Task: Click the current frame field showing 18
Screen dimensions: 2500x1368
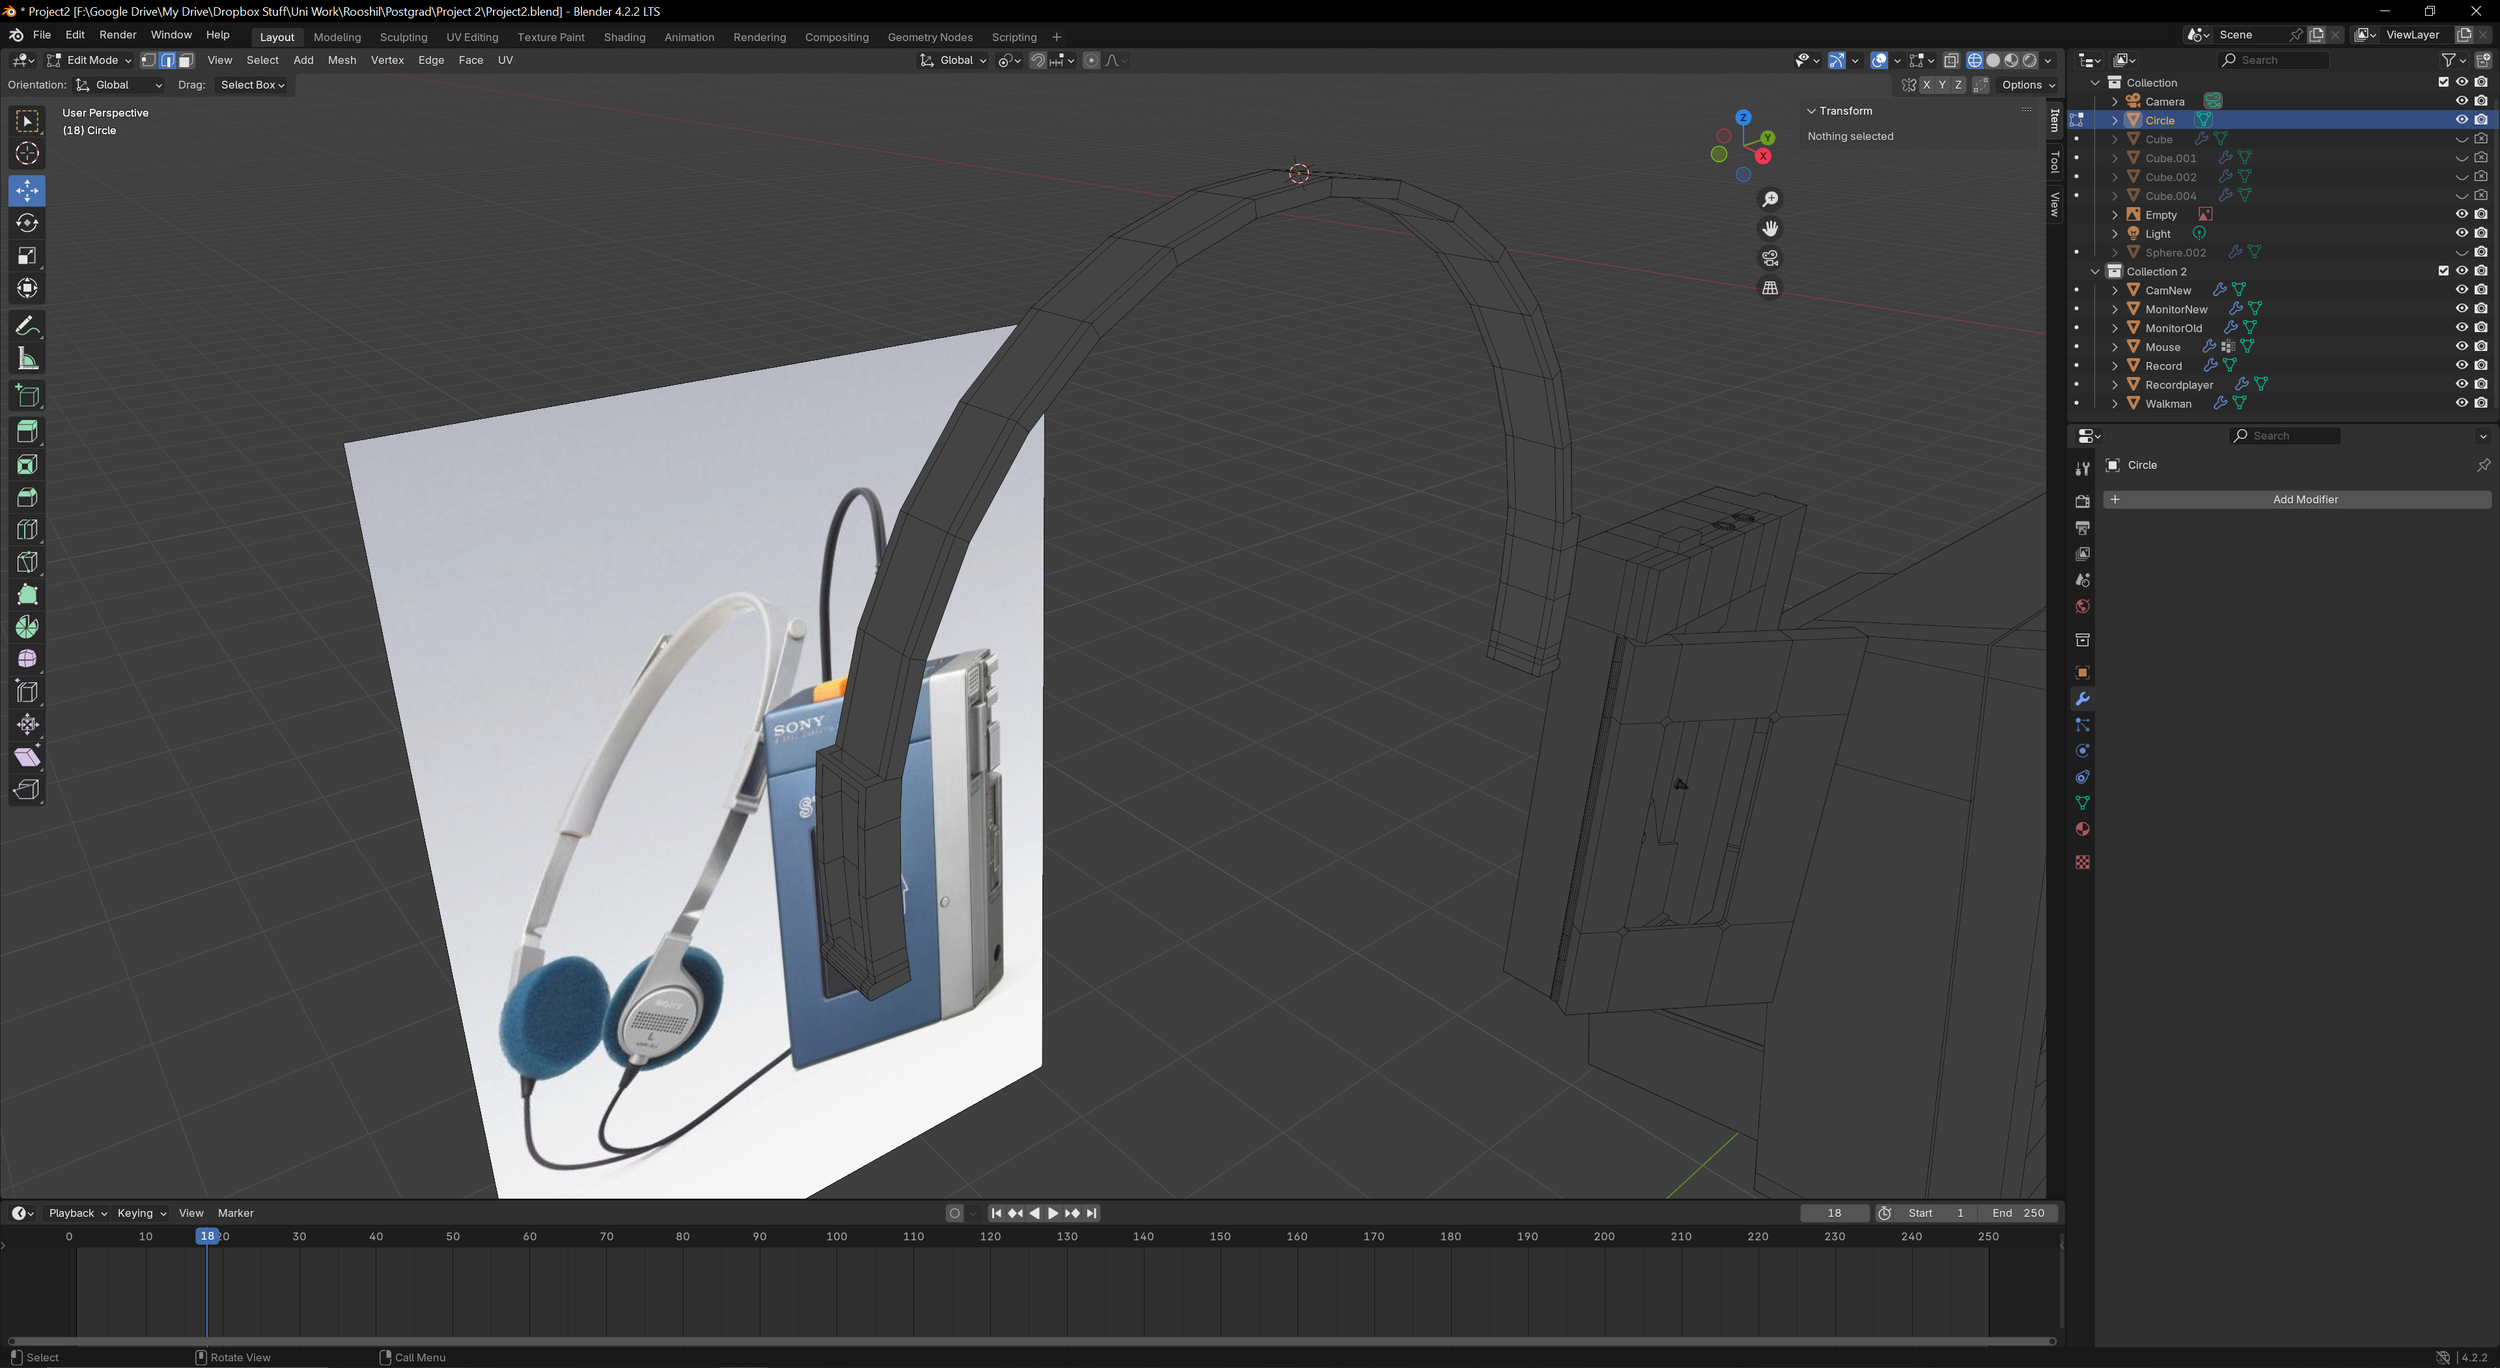Action: tap(1836, 1213)
